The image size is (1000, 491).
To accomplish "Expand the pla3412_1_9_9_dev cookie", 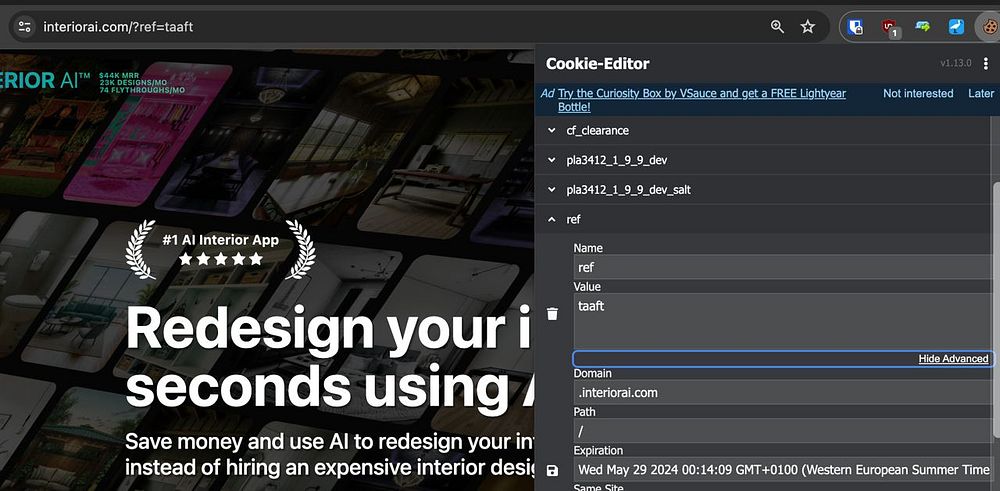I will [x=764, y=160].
